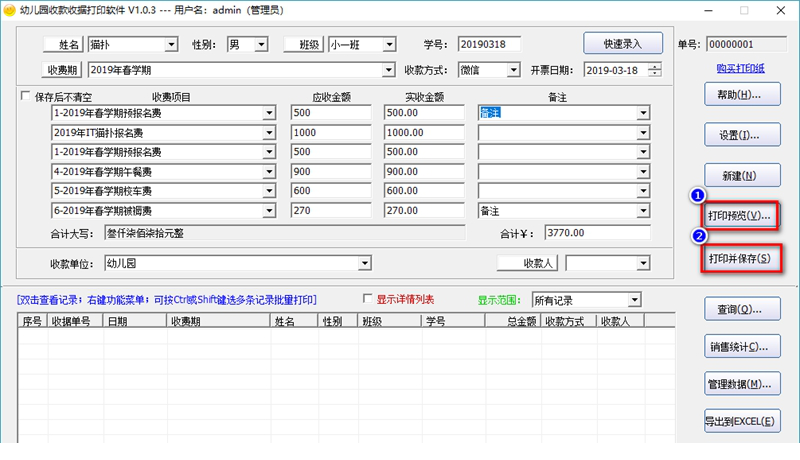
Task: Open the 显示范围 dropdown showing 所有记录
Action: (x=633, y=299)
